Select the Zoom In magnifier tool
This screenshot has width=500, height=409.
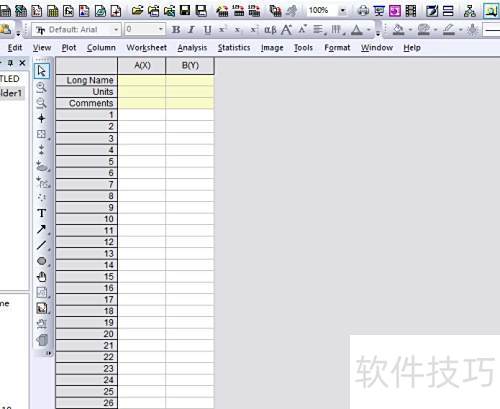(x=41, y=88)
